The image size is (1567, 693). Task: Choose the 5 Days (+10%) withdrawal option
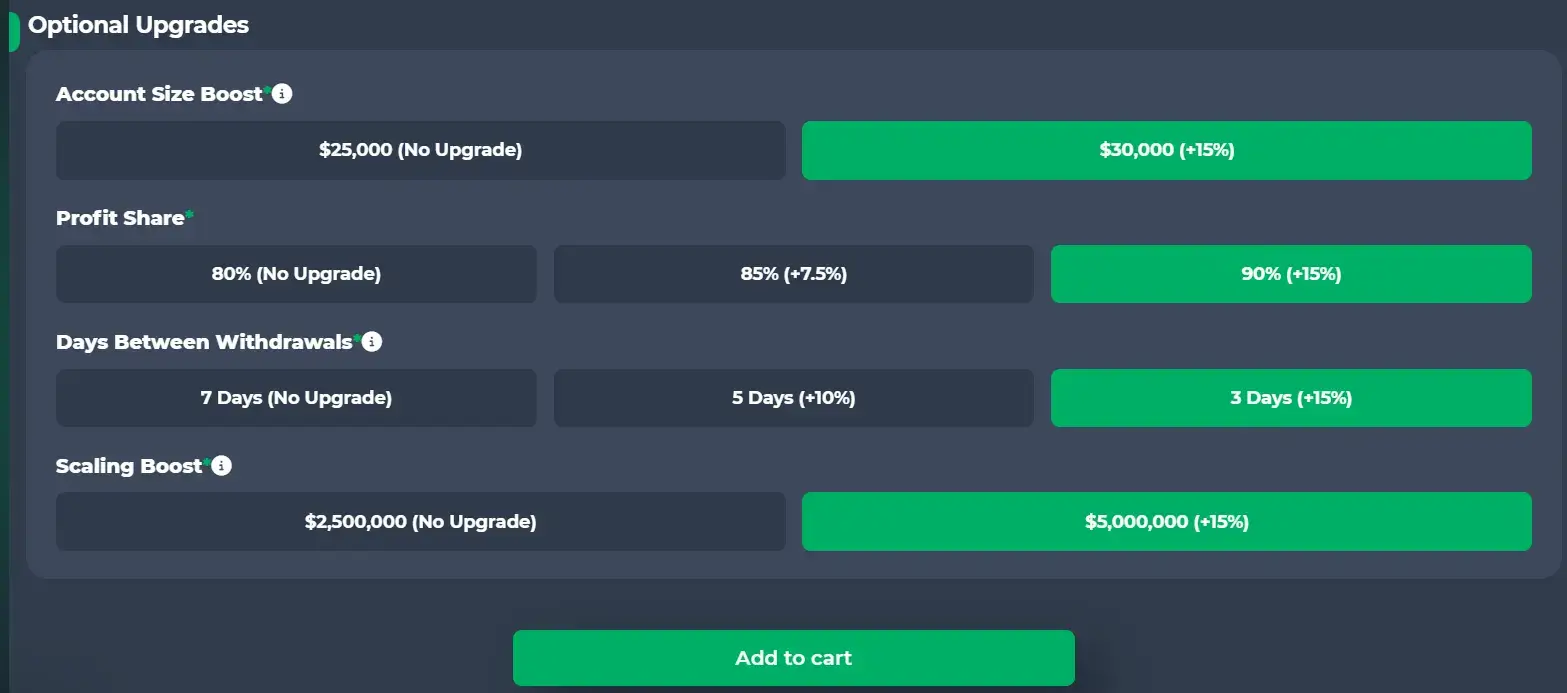pos(793,397)
